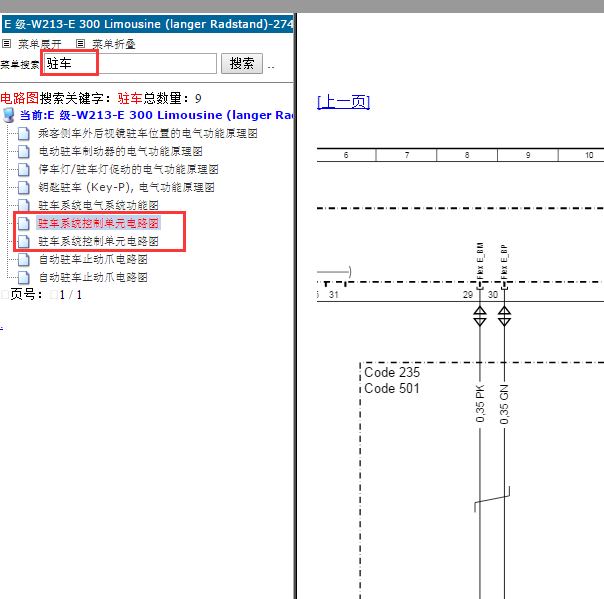Click red 电路图 text in search summary
The width and height of the screenshot is (604, 599).
pyautogui.click(x=20, y=98)
